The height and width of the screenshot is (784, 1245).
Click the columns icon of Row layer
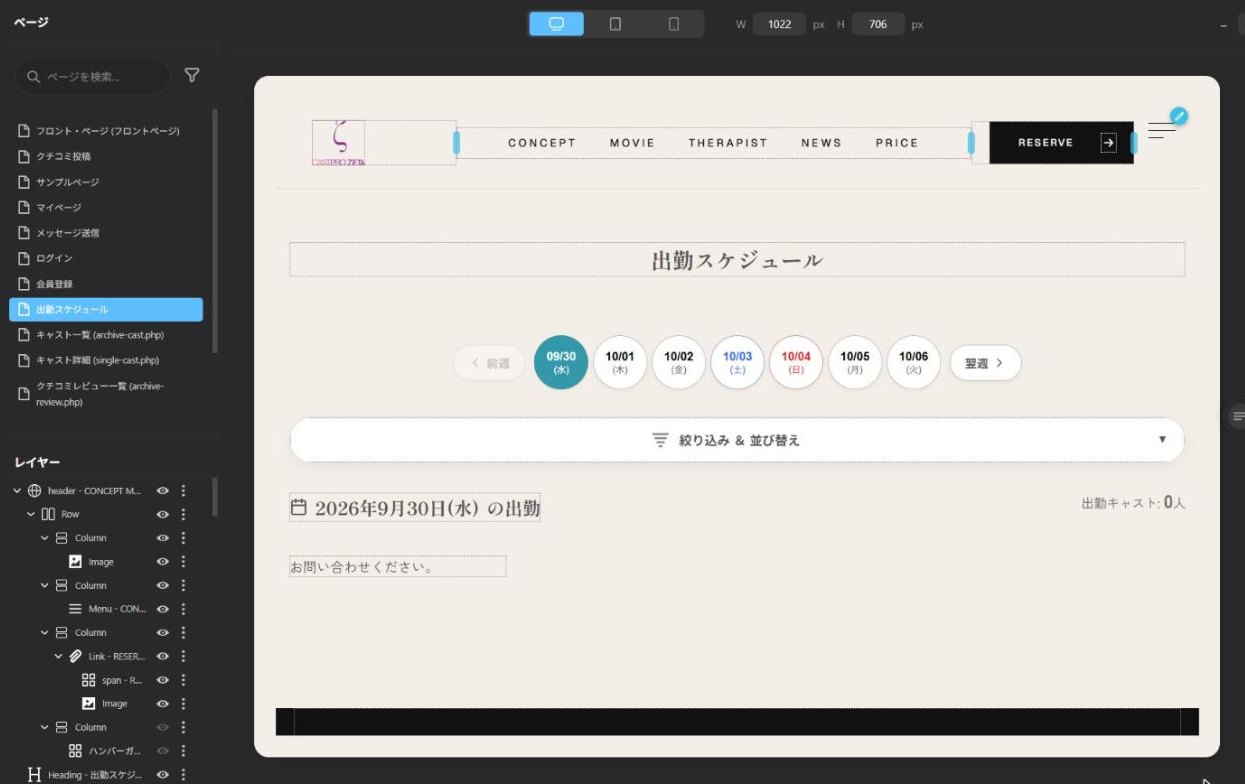click(48, 514)
